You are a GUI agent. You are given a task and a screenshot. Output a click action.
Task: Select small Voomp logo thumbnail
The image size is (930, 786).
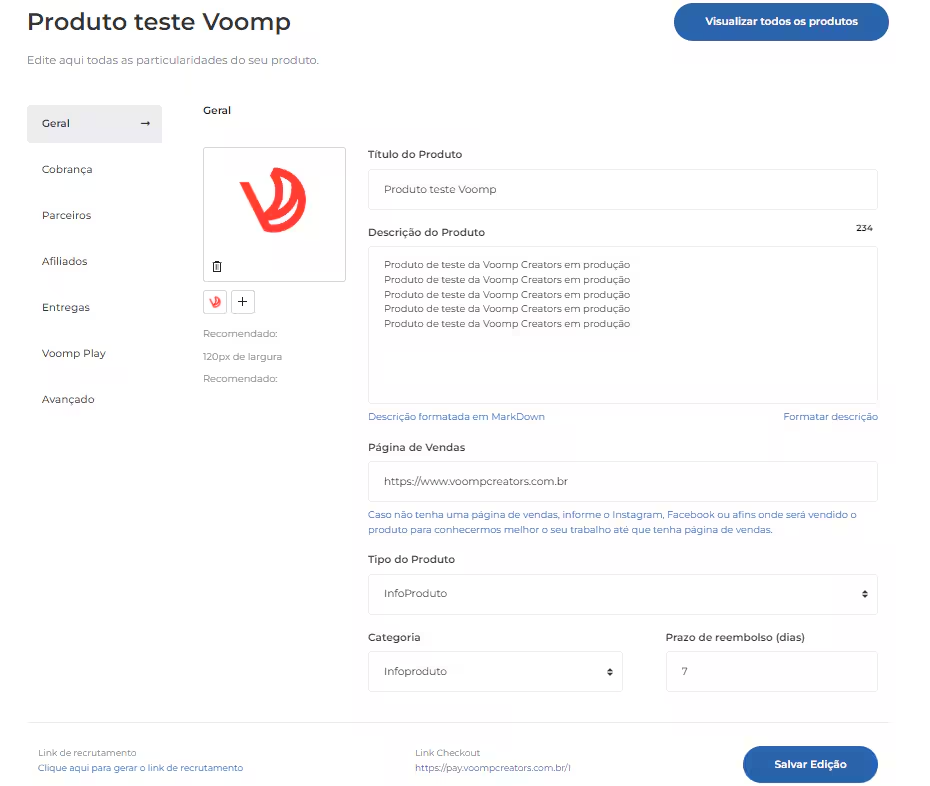(215, 302)
